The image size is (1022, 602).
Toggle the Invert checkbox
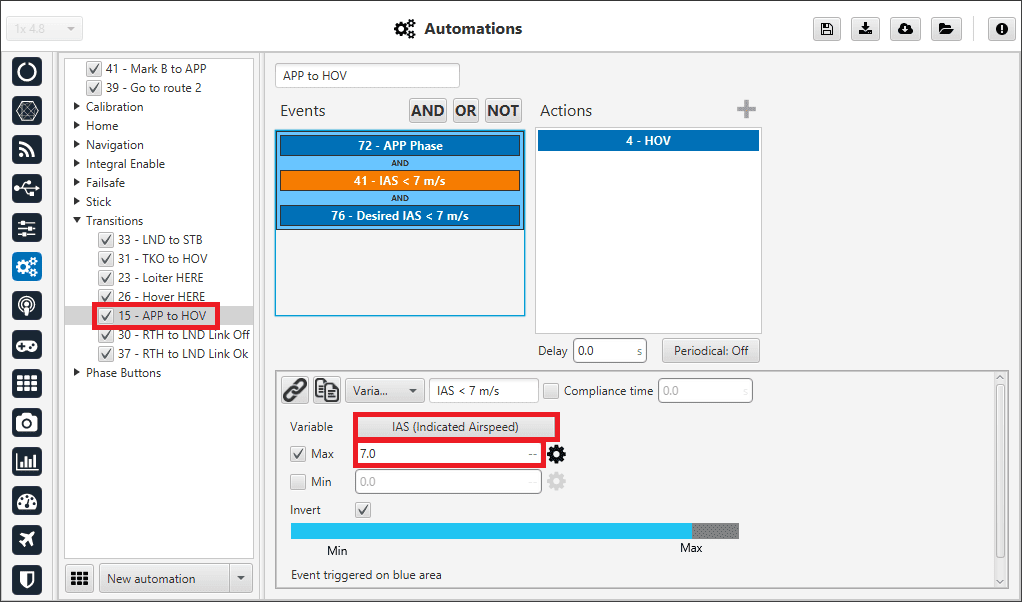click(364, 510)
